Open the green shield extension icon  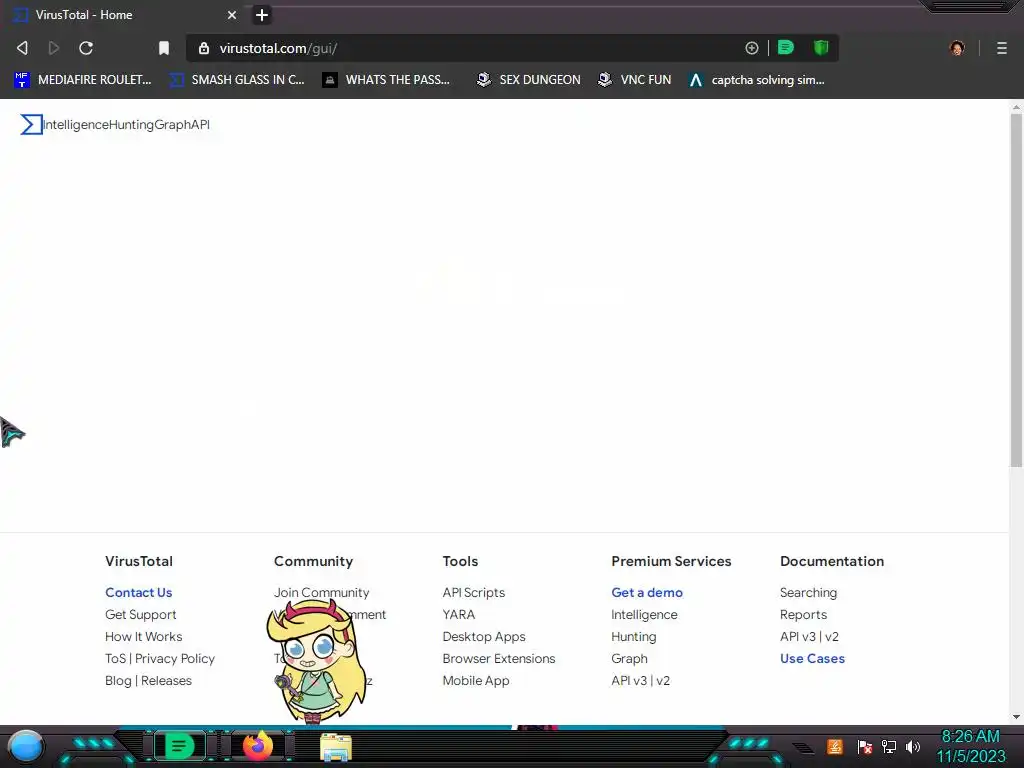[821, 48]
